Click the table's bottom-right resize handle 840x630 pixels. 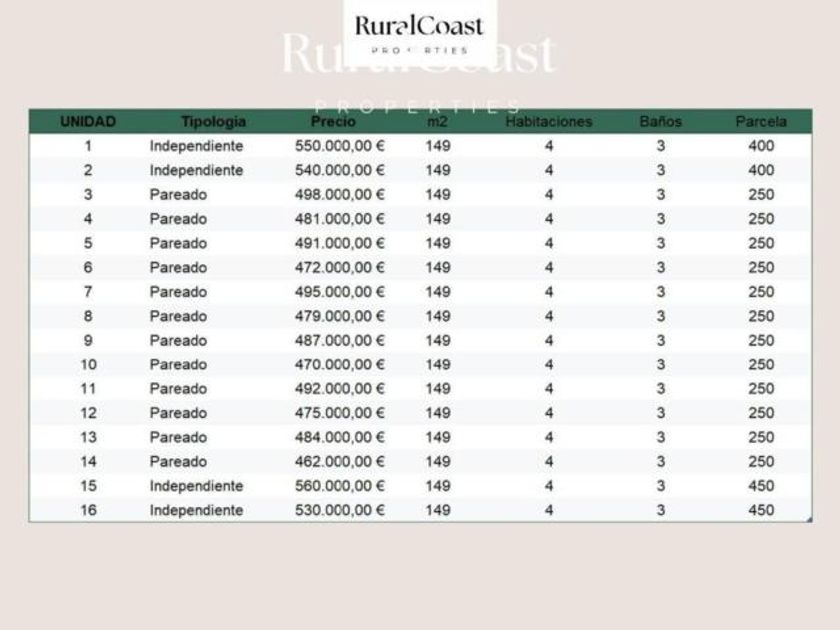point(809,519)
